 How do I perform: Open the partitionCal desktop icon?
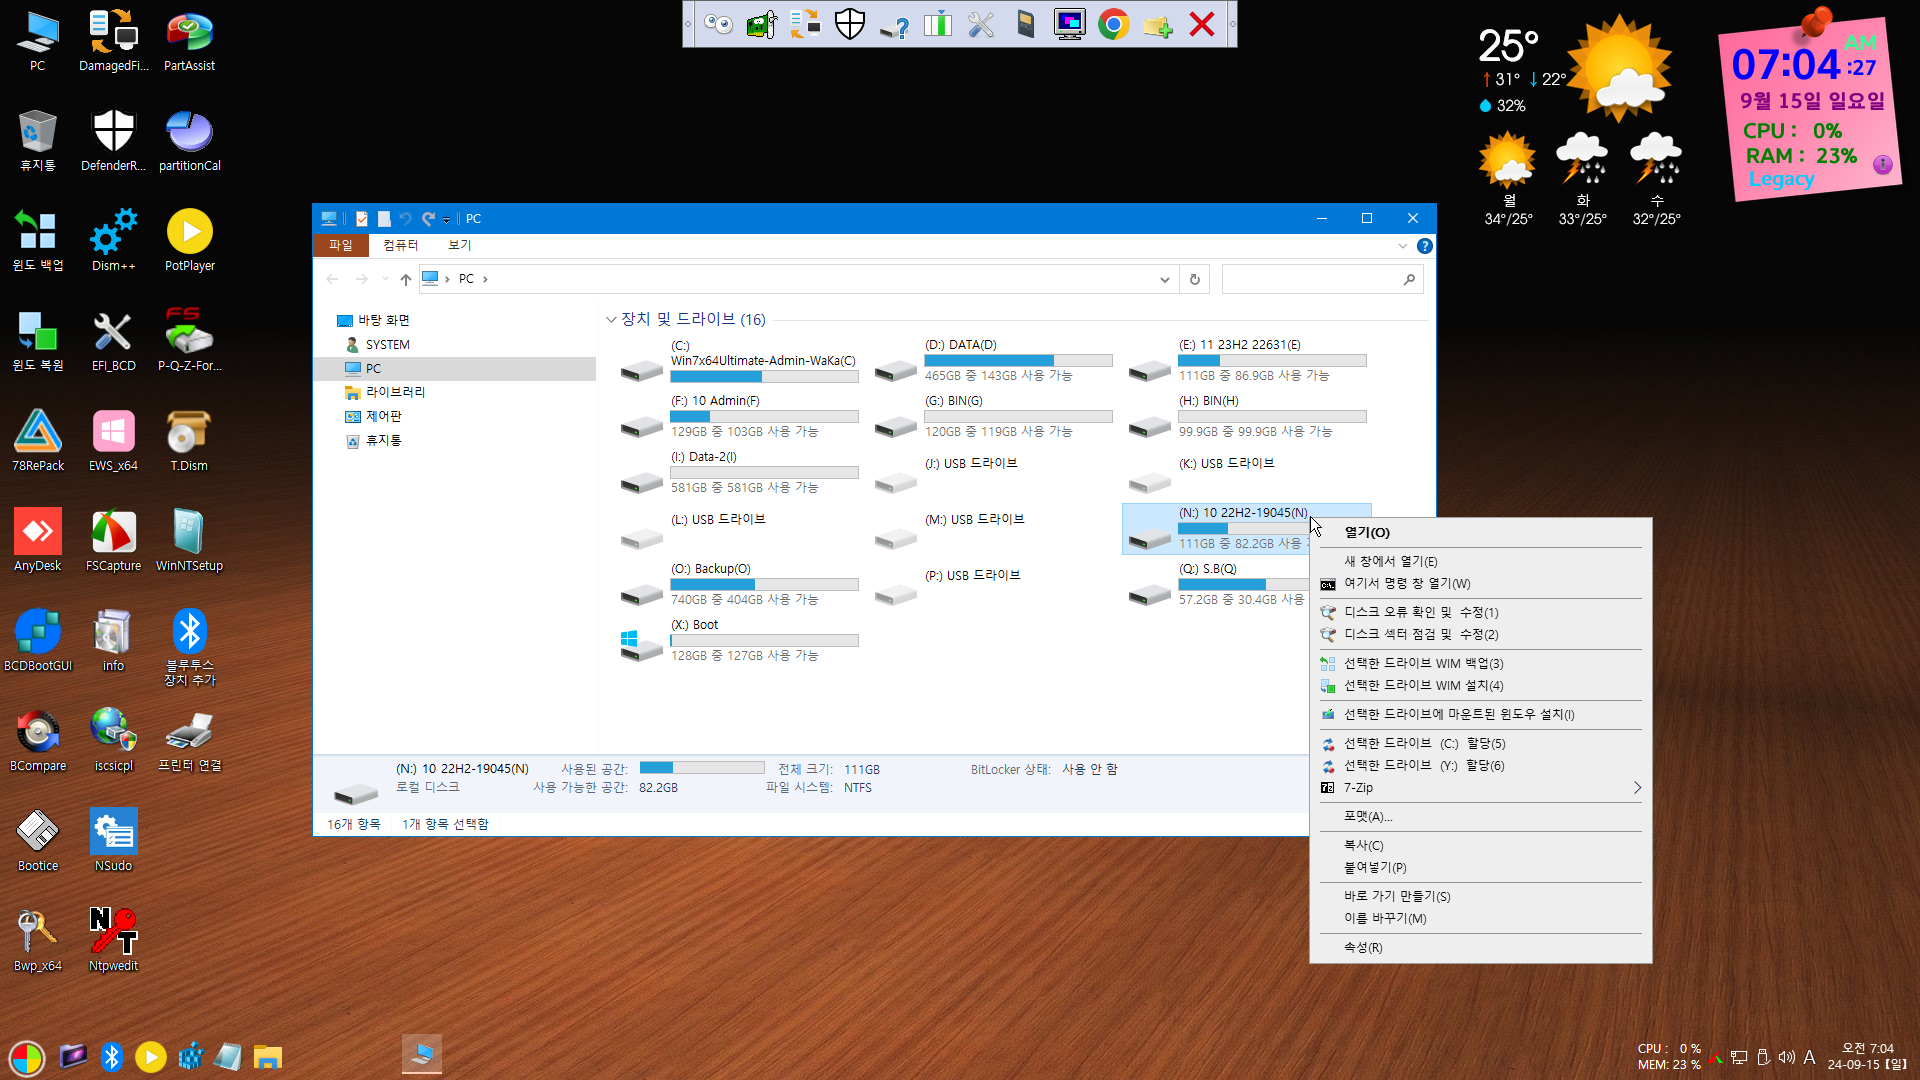(189, 142)
